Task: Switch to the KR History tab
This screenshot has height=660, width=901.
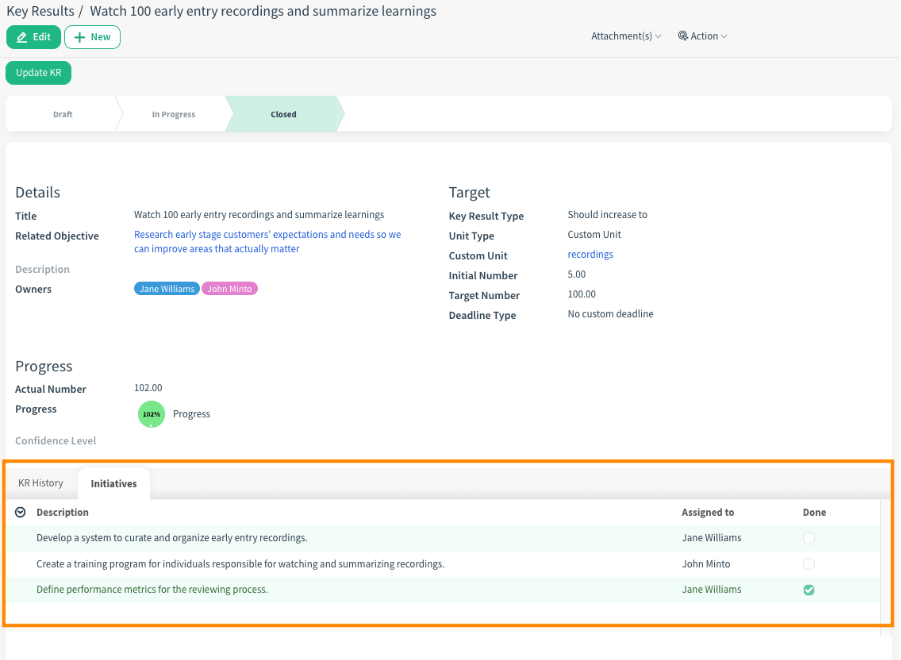Action: coord(41,483)
